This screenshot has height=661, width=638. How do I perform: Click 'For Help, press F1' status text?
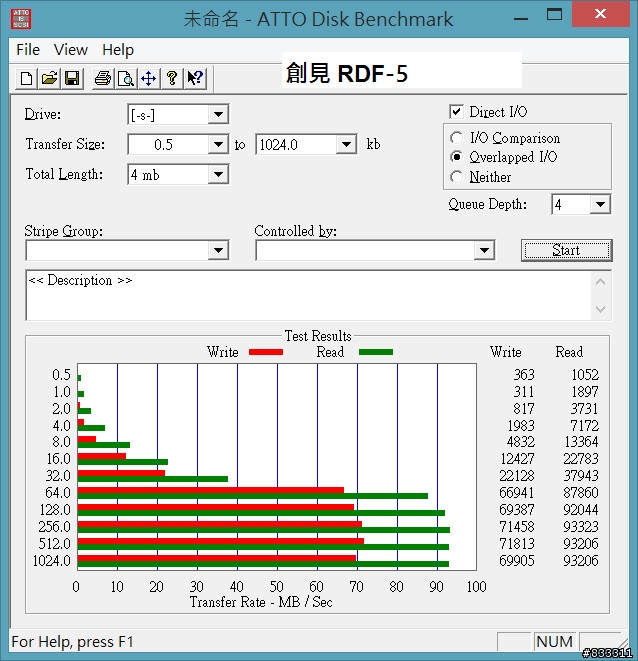click(x=72, y=642)
